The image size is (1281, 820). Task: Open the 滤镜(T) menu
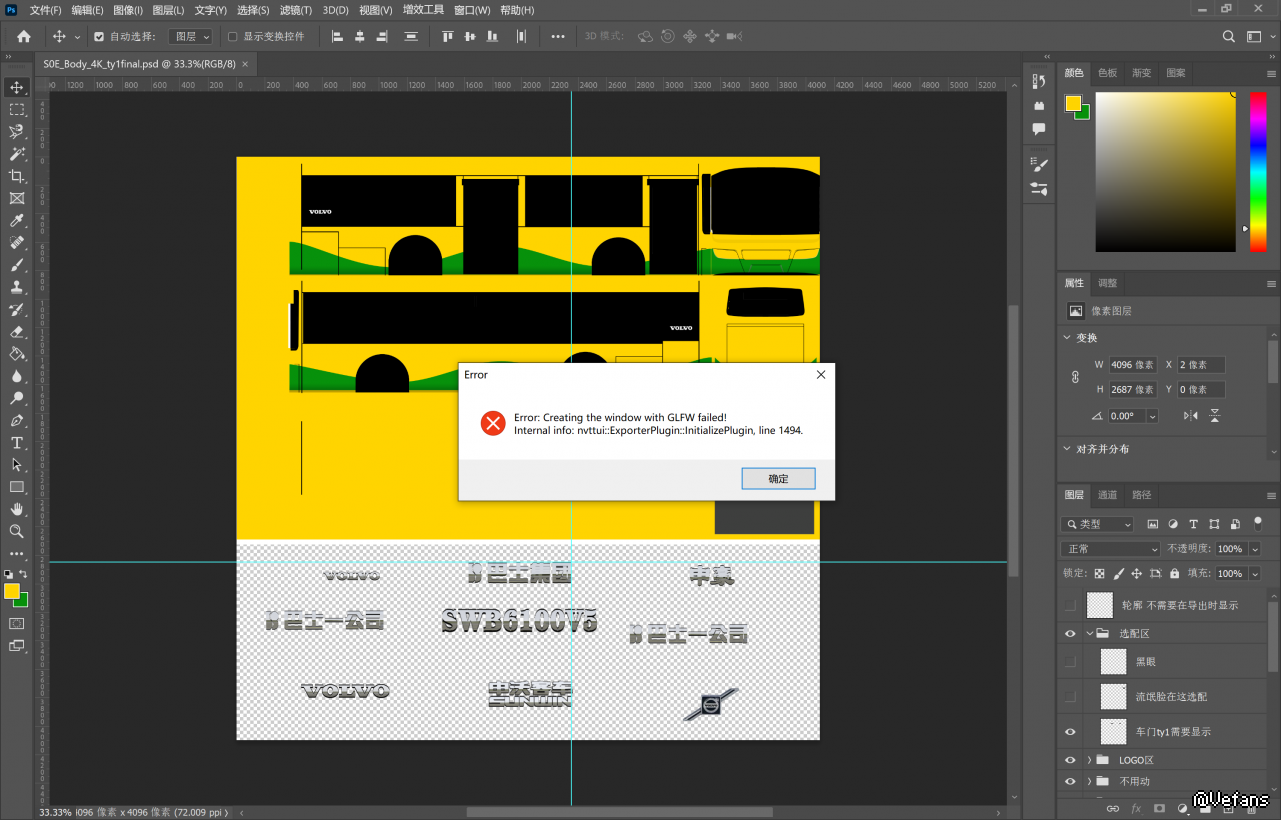[x=295, y=10]
